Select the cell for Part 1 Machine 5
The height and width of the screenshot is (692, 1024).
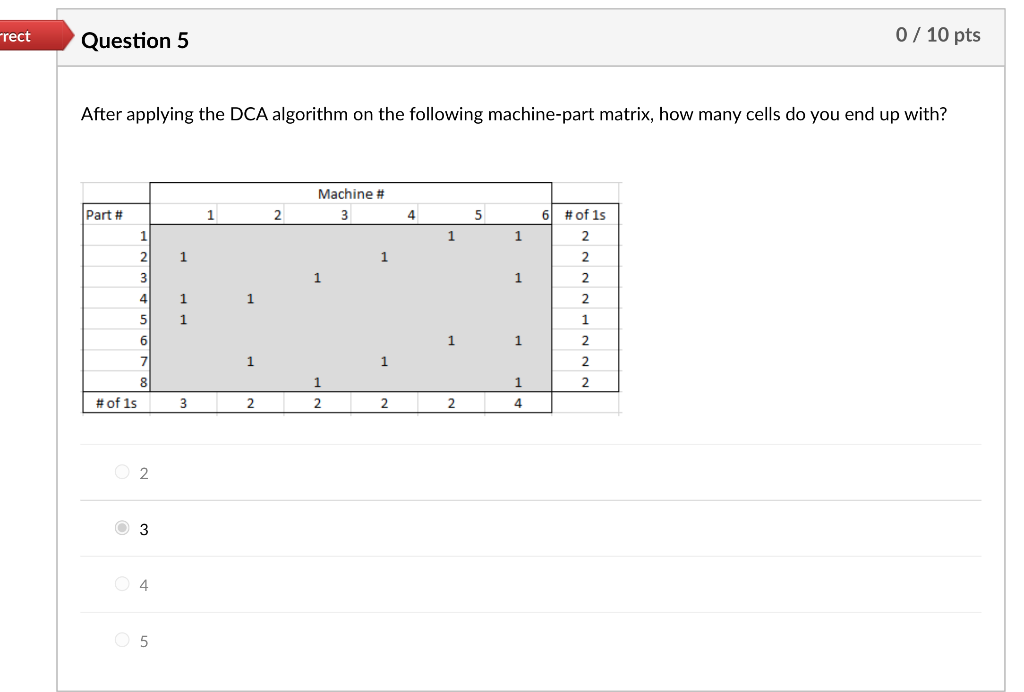(x=451, y=236)
